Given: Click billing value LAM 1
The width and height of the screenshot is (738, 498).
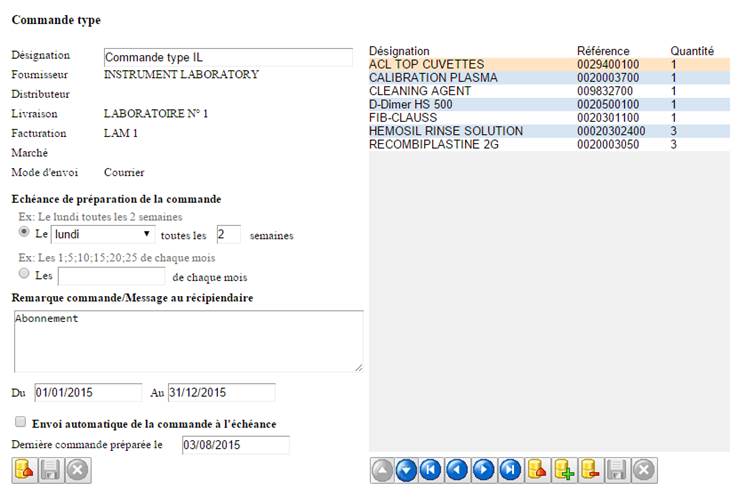Looking at the screenshot, I should [120, 133].
